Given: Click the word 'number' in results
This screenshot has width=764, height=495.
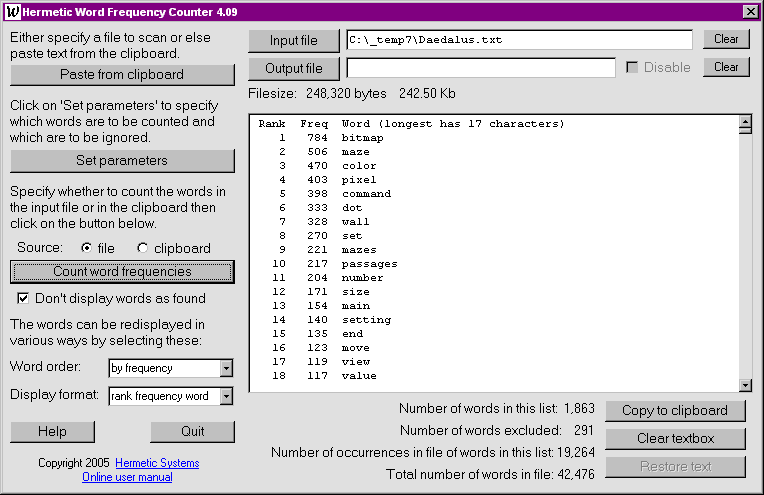Looking at the screenshot, I should coord(363,278).
